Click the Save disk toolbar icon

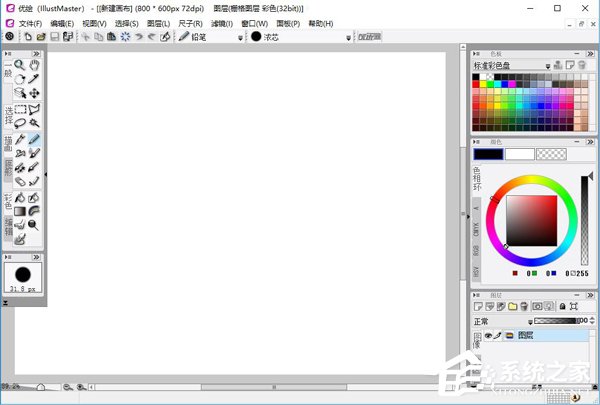55,37
